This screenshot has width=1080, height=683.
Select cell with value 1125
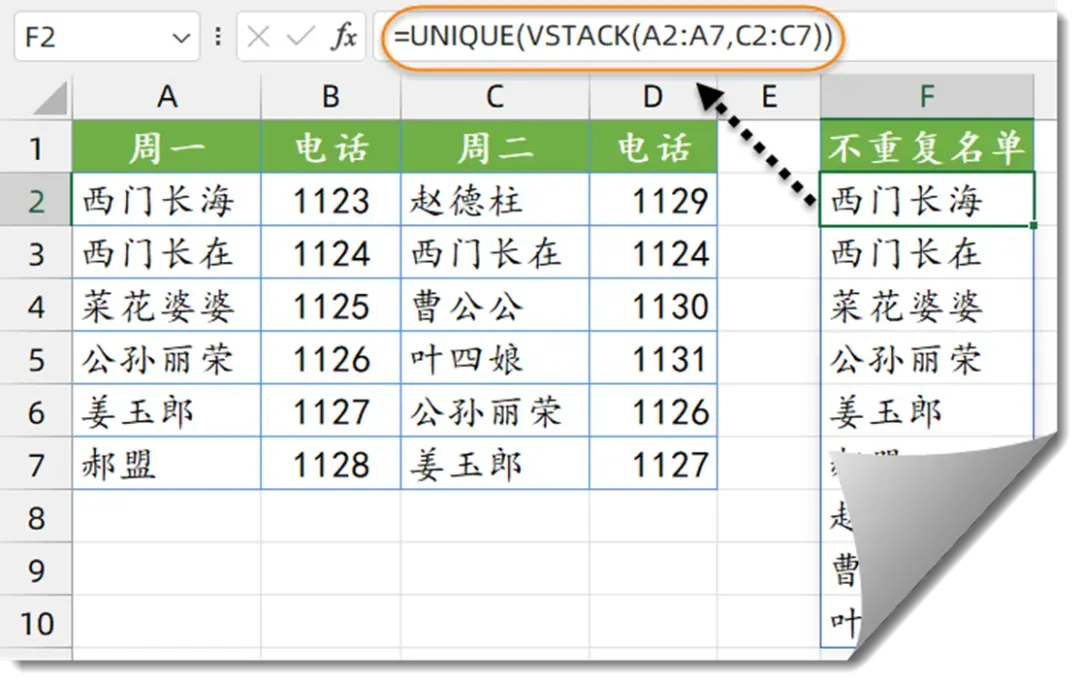pyautogui.click(x=331, y=306)
